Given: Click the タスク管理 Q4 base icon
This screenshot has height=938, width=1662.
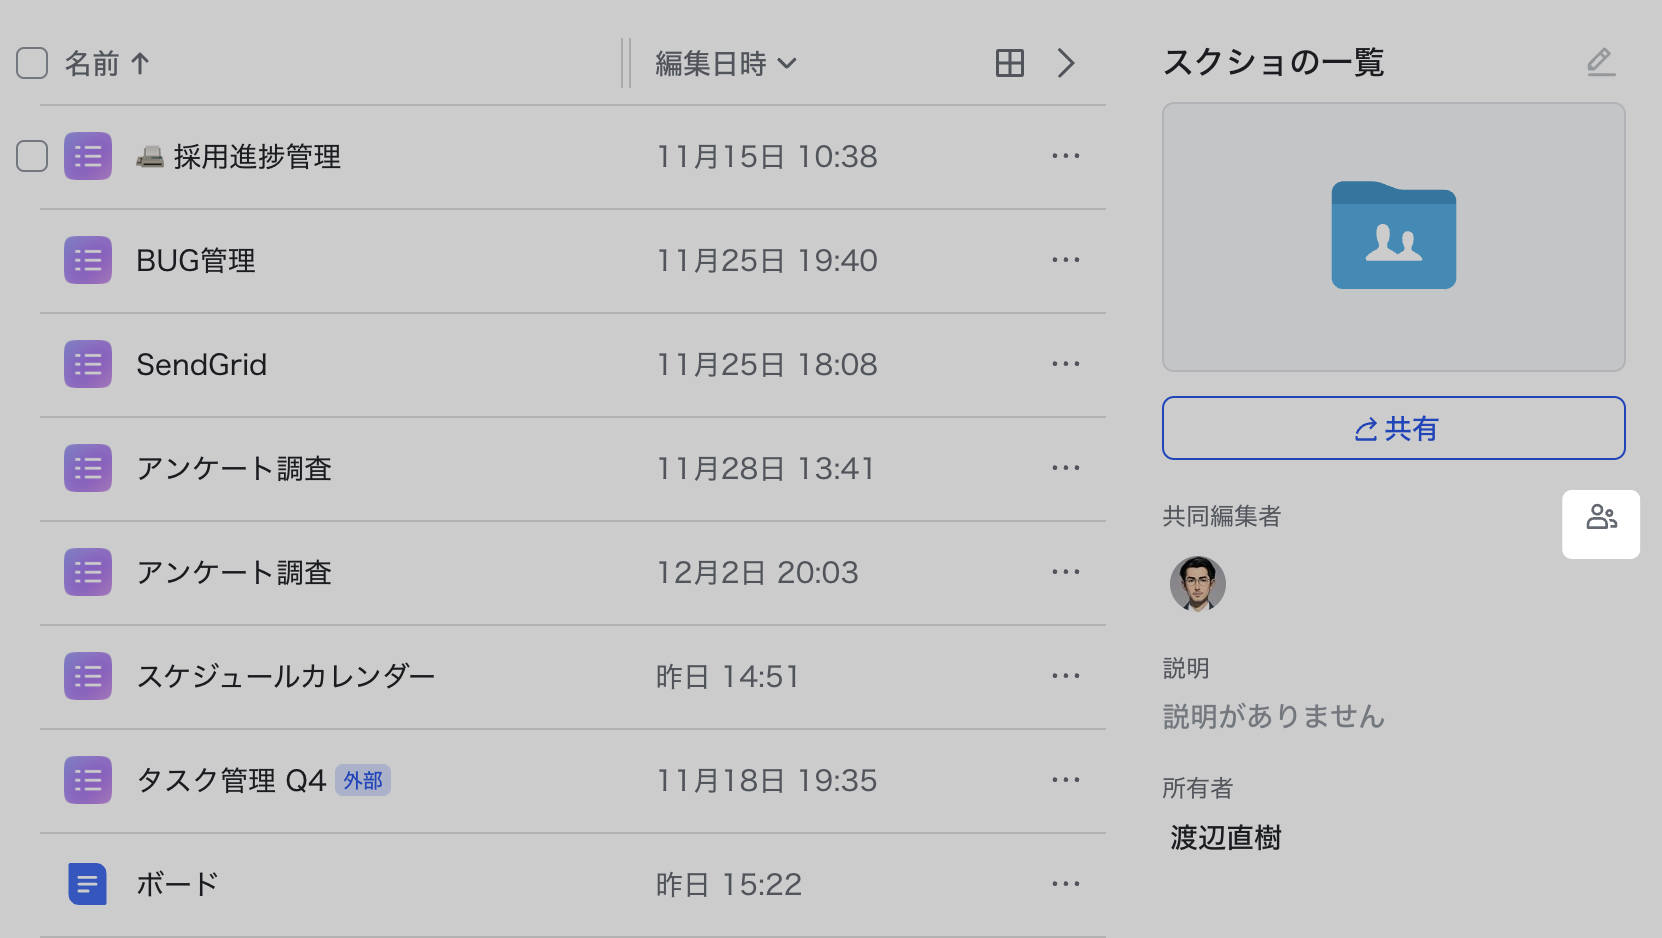Looking at the screenshot, I should click(88, 780).
